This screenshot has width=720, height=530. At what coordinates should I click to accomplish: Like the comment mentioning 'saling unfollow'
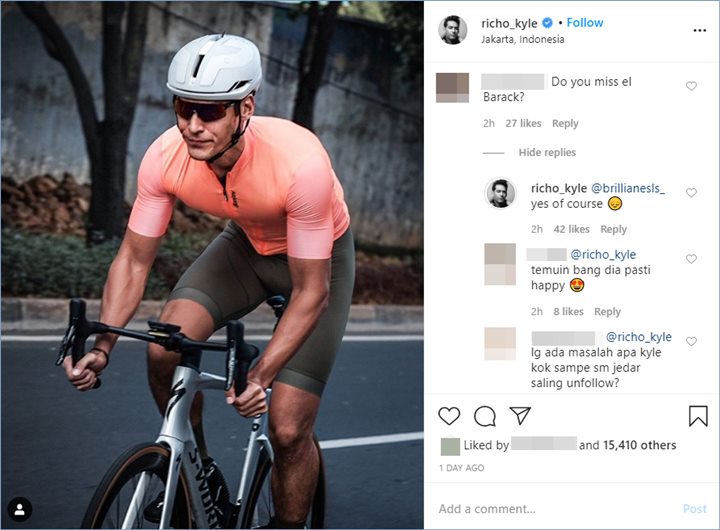691,343
